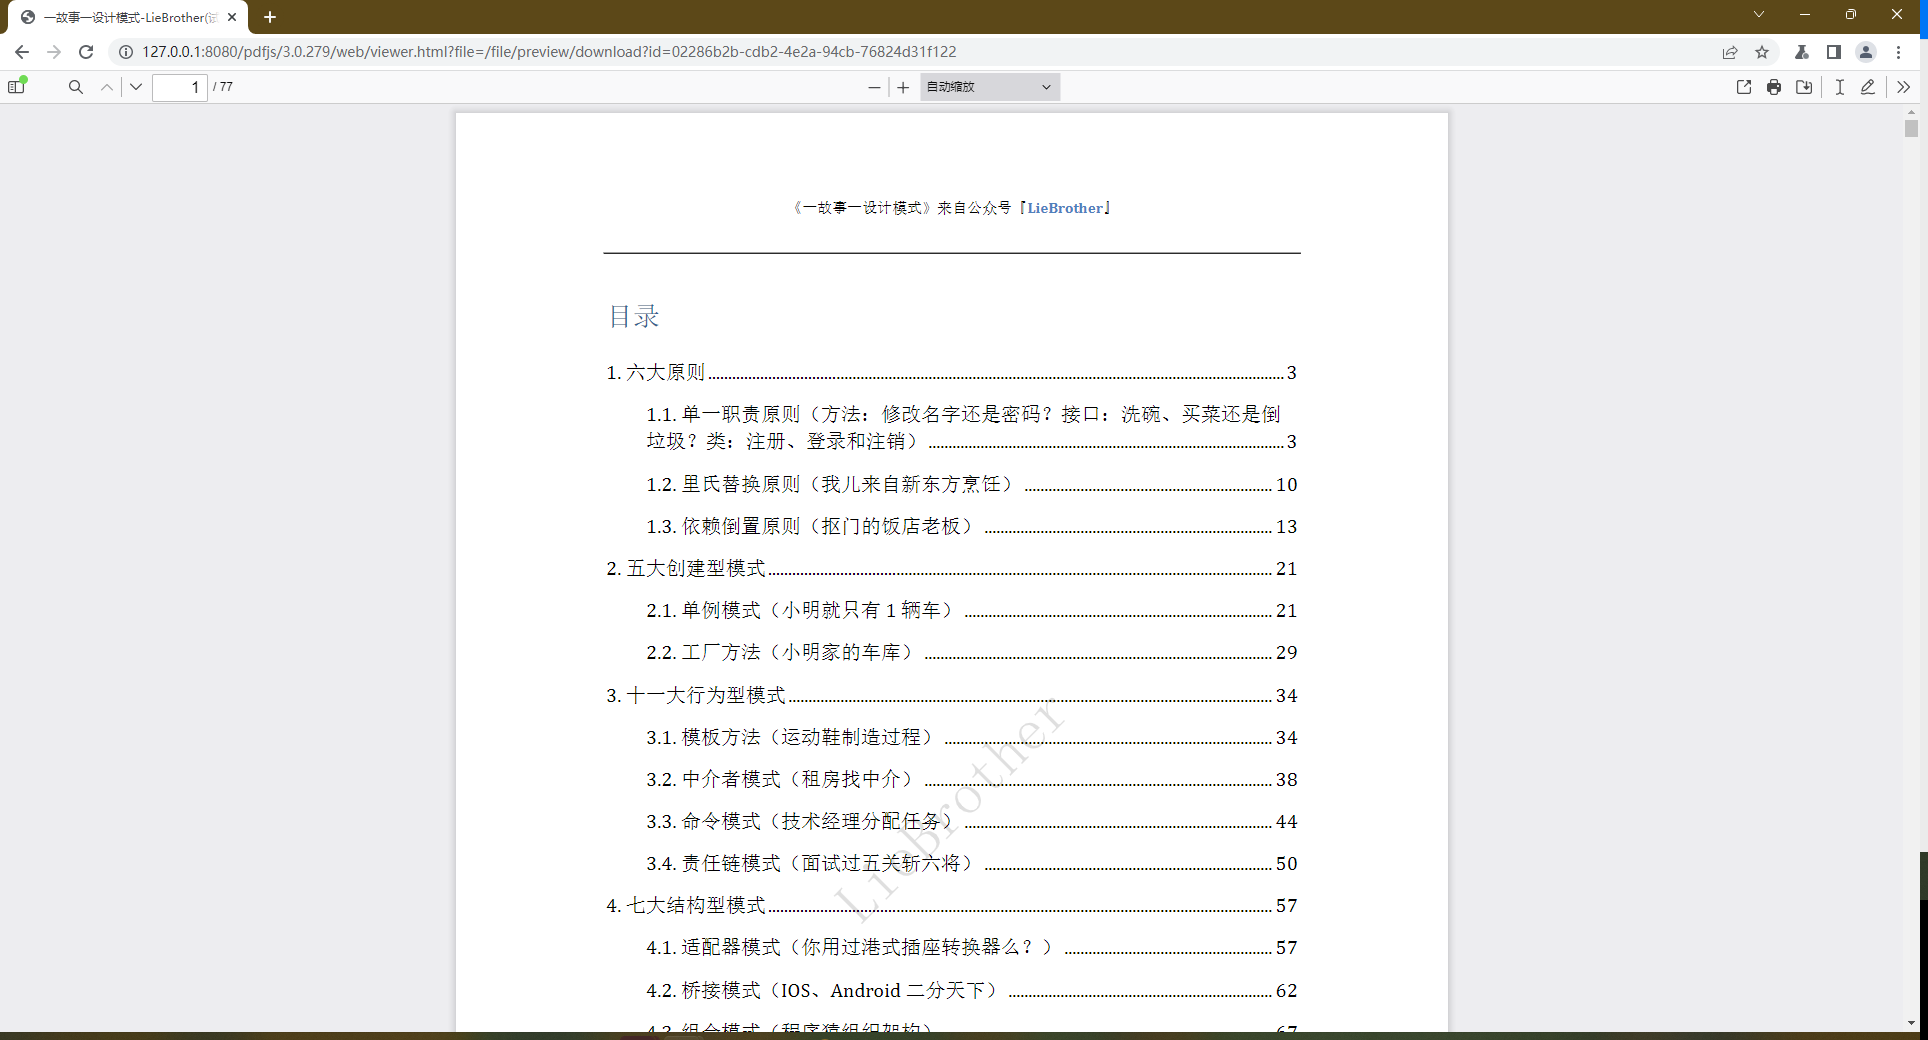Zoom in with the plus button
This screenshot has width=1928, height=1040.
(903, 87)
